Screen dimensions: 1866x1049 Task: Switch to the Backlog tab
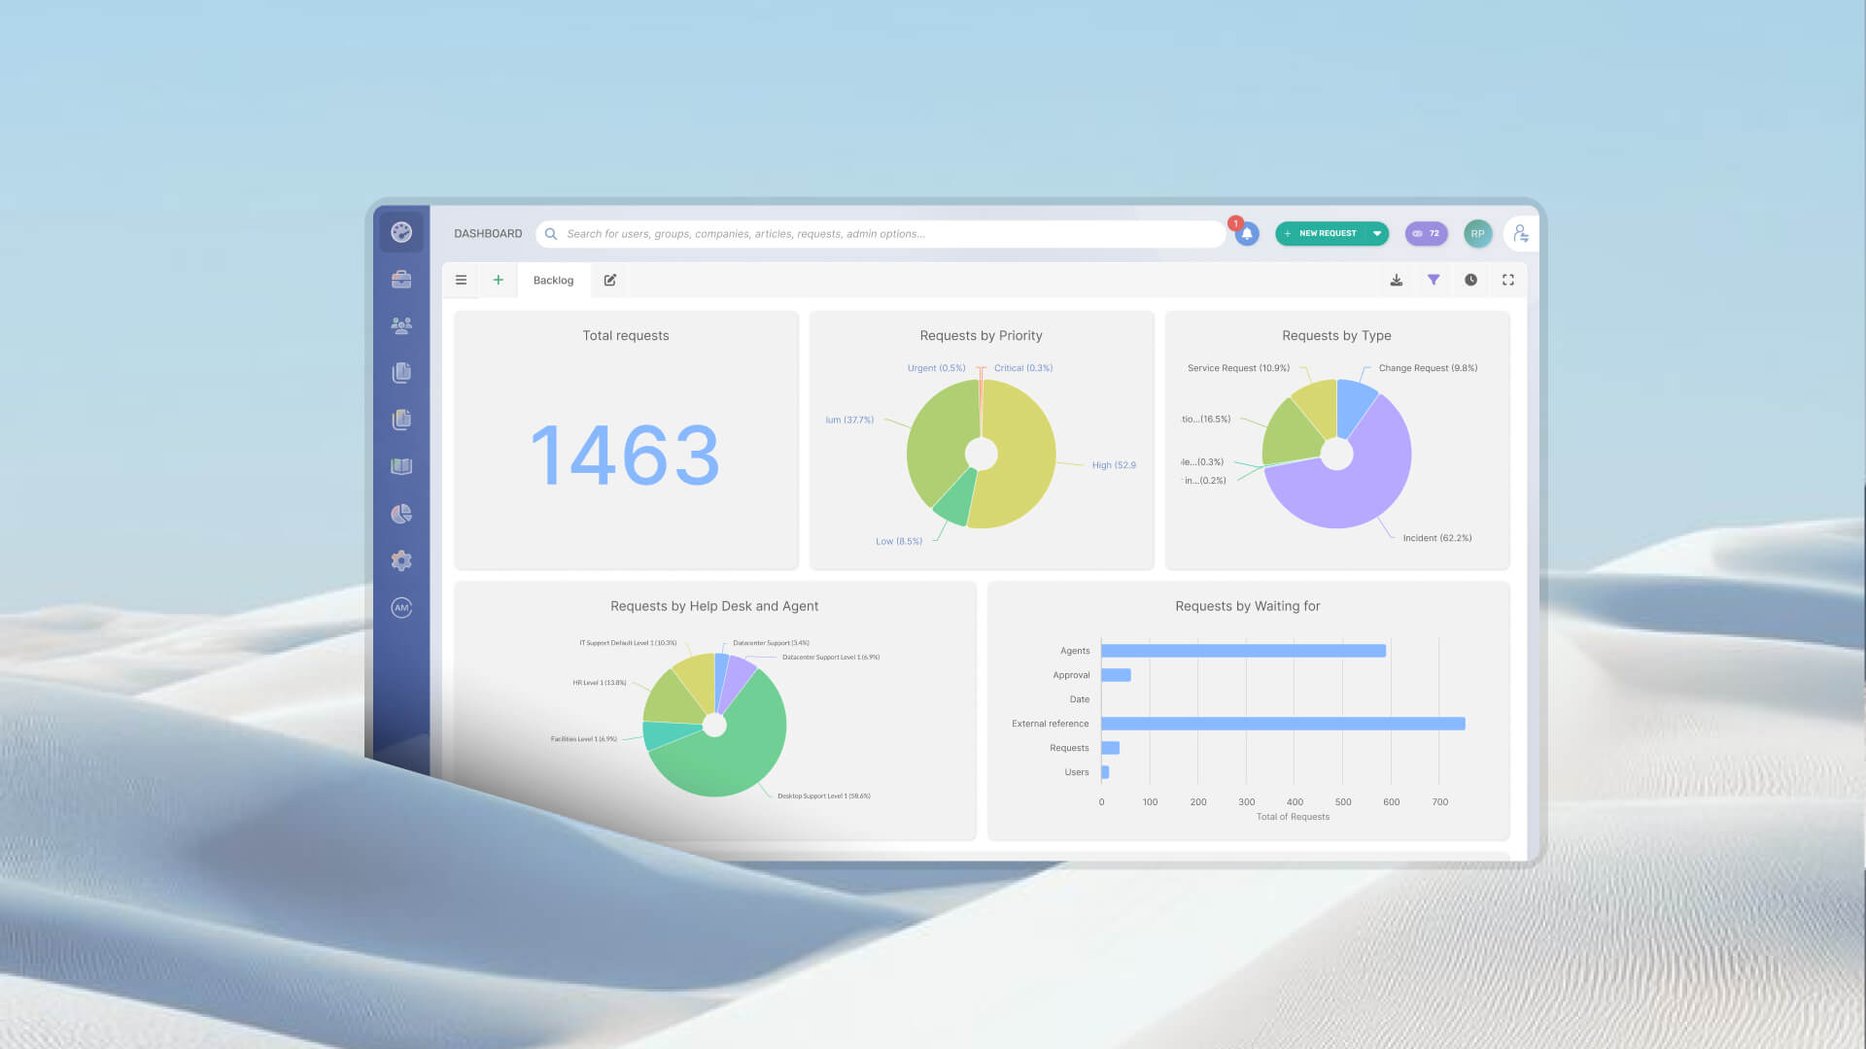click(x=553, y=280)
